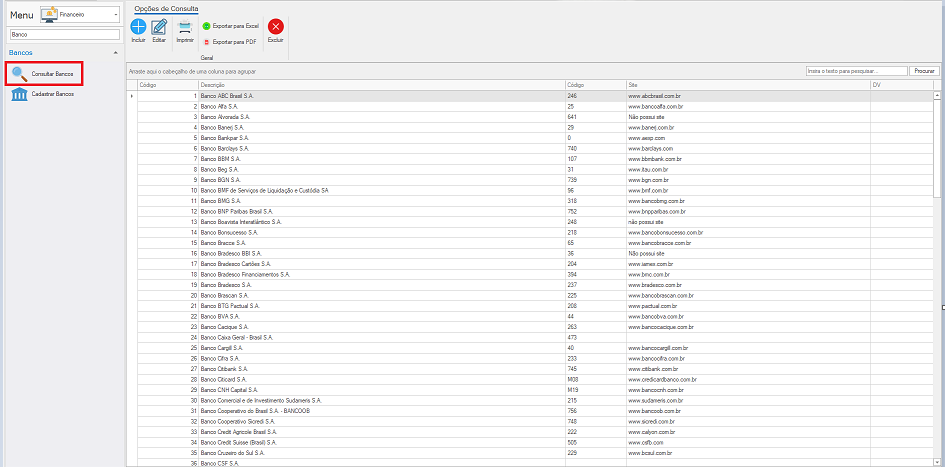The height and width of the screenshot is (467, 945).
Task: Sort by the Site column header
Action: [x=748, y=85]
